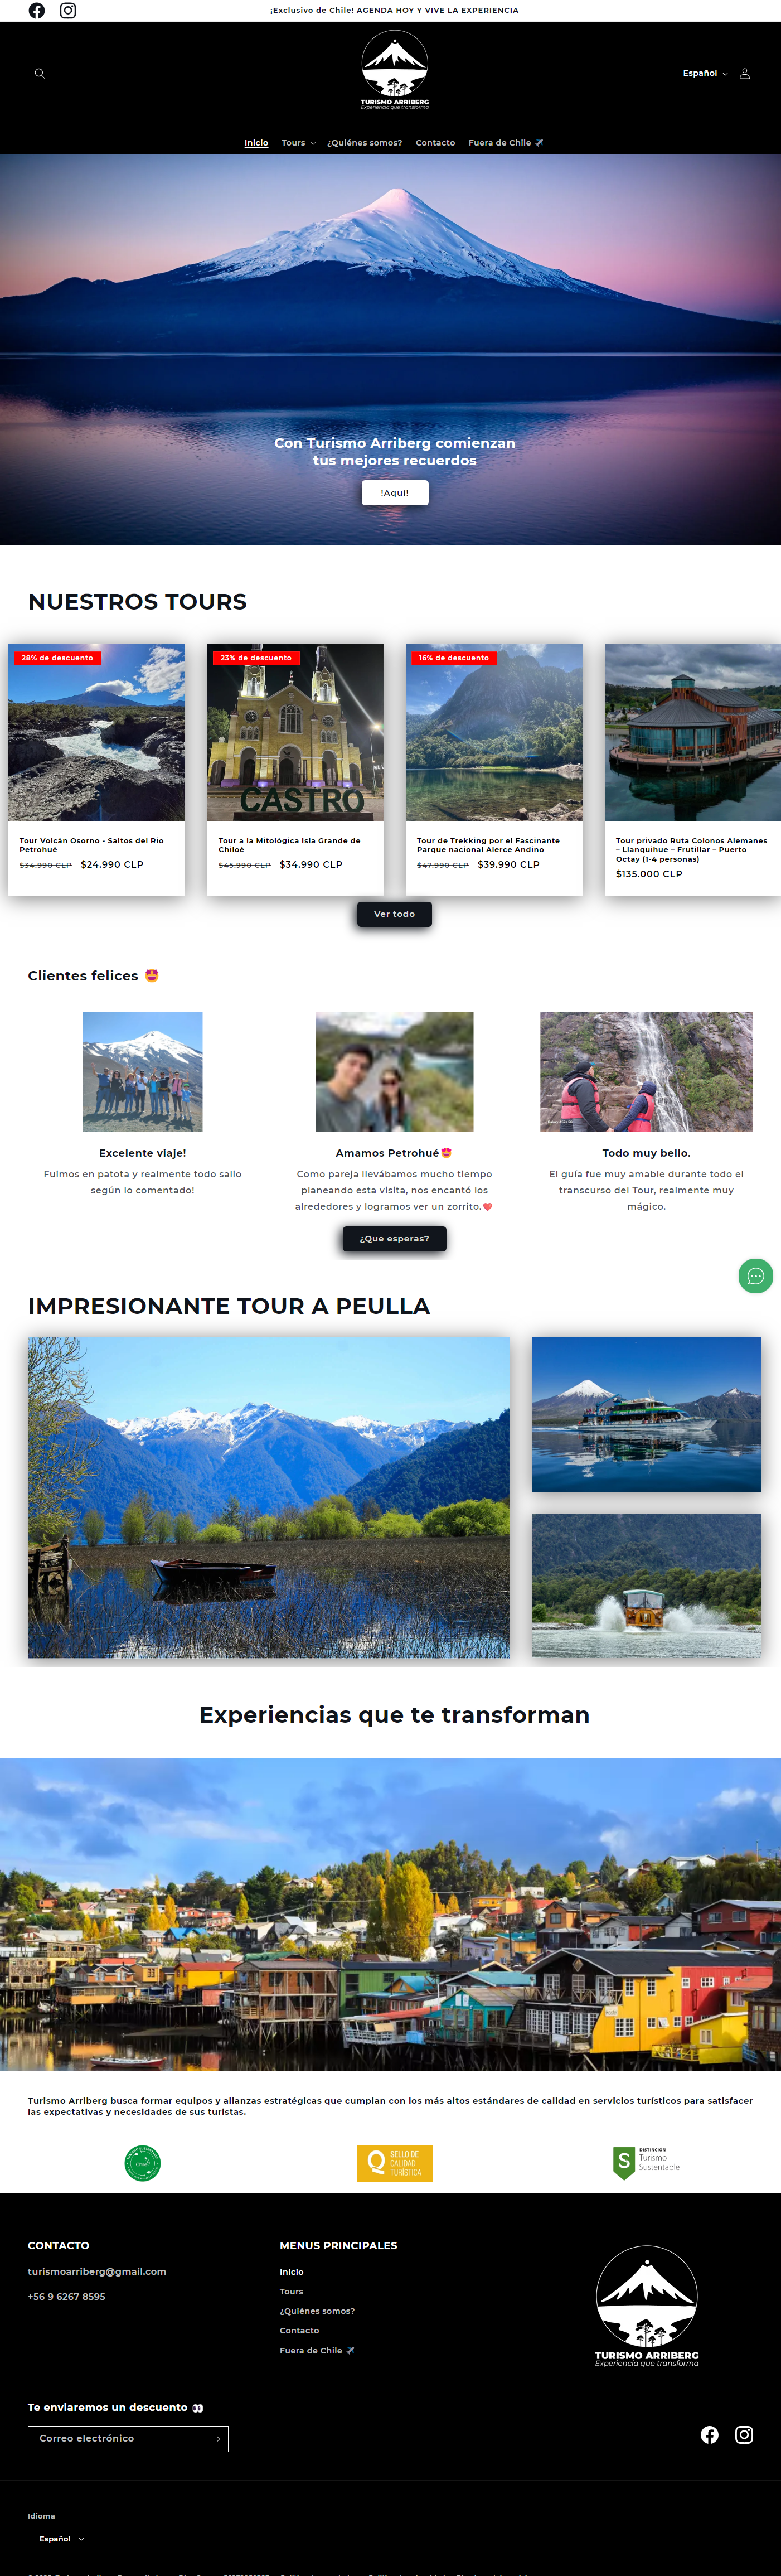The image size is (781, 2576).
Task: Click the !Aquí! hero button
Action: click(395, 493)
